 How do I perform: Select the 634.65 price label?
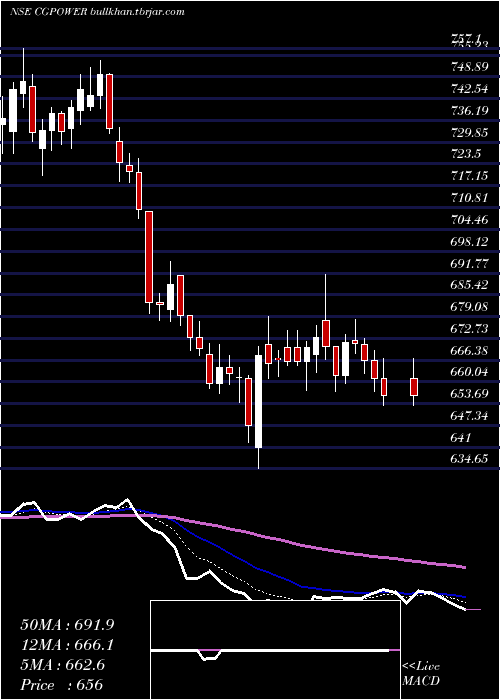[x=471, y=459]
